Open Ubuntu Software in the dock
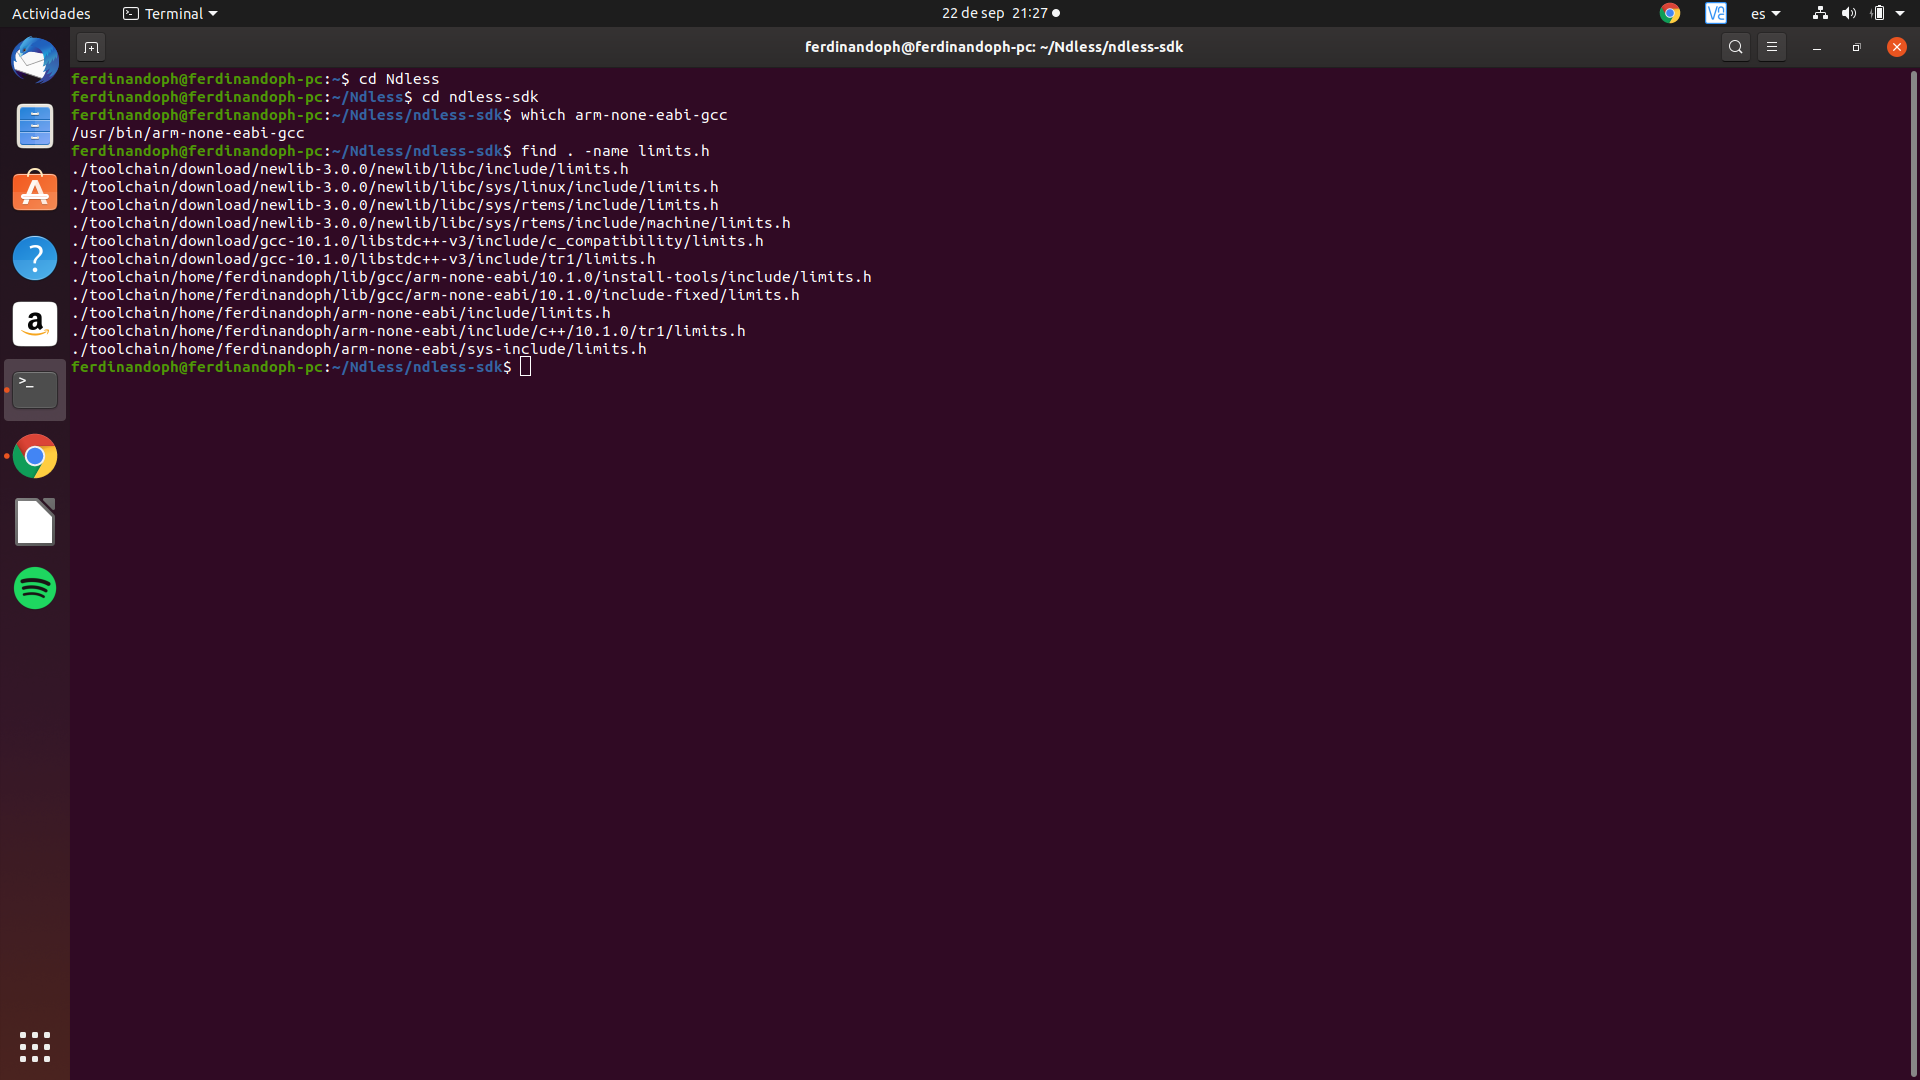Screen dimensions: 1920x1080 35,192
